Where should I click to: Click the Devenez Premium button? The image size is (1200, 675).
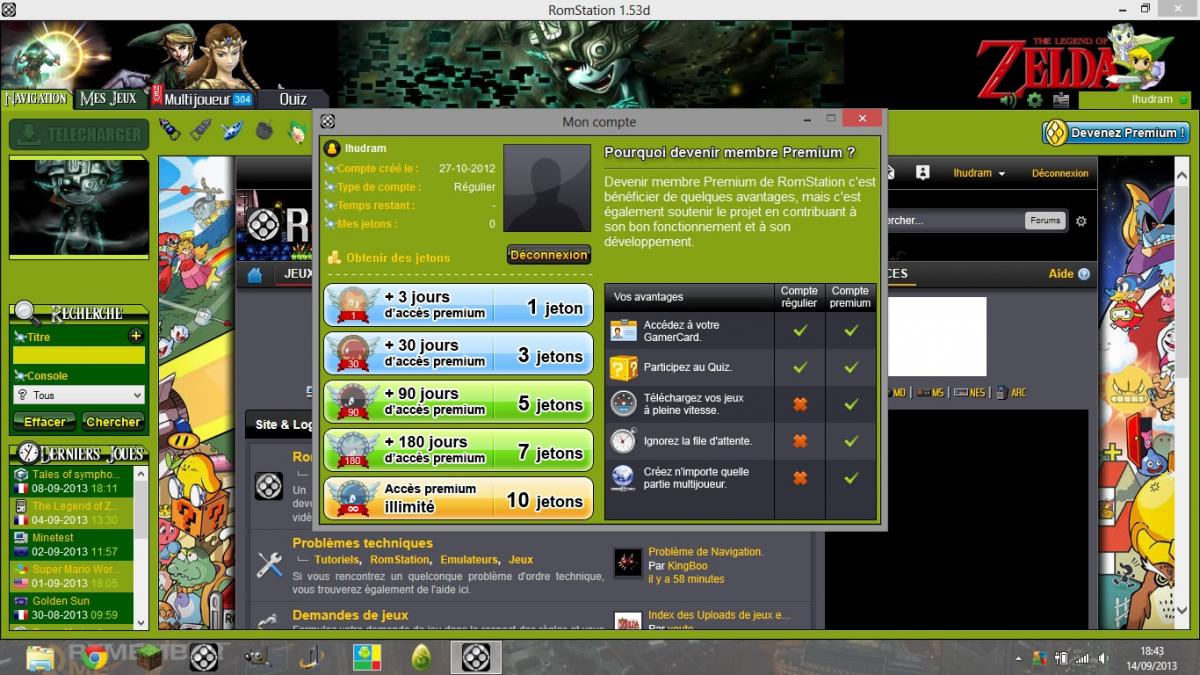(1115, 133)
